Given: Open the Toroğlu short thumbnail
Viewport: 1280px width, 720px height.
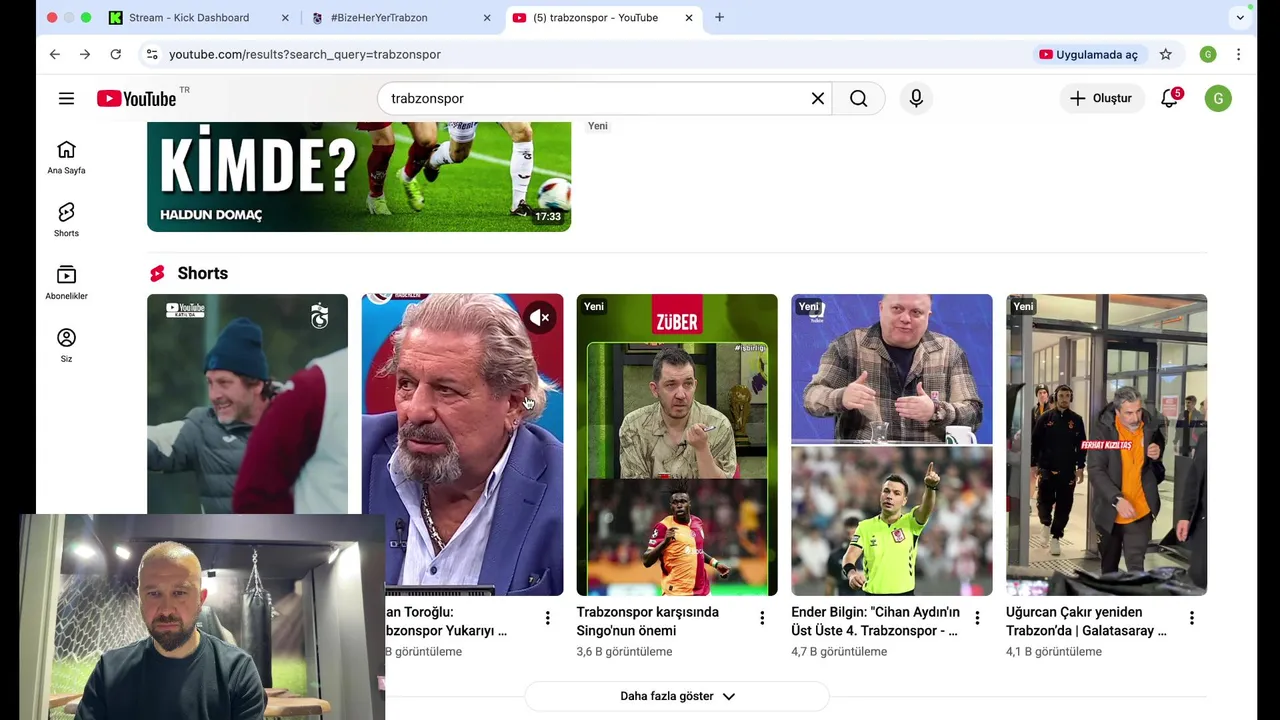Looking at the screenshot, I should pos(462,444).
